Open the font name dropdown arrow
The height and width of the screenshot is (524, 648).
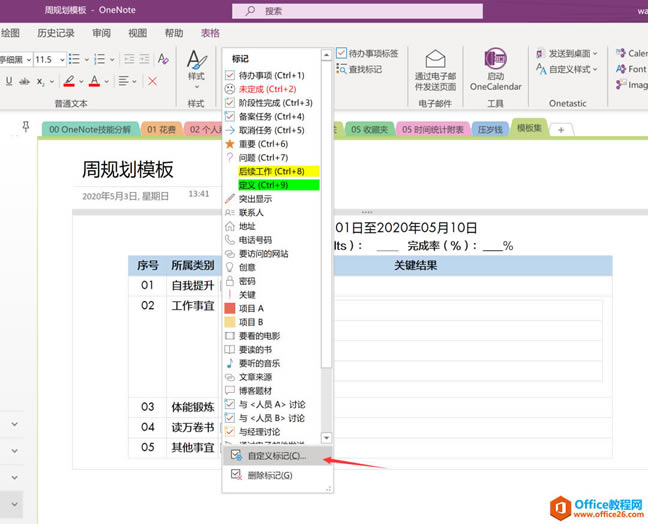(29, 60)
